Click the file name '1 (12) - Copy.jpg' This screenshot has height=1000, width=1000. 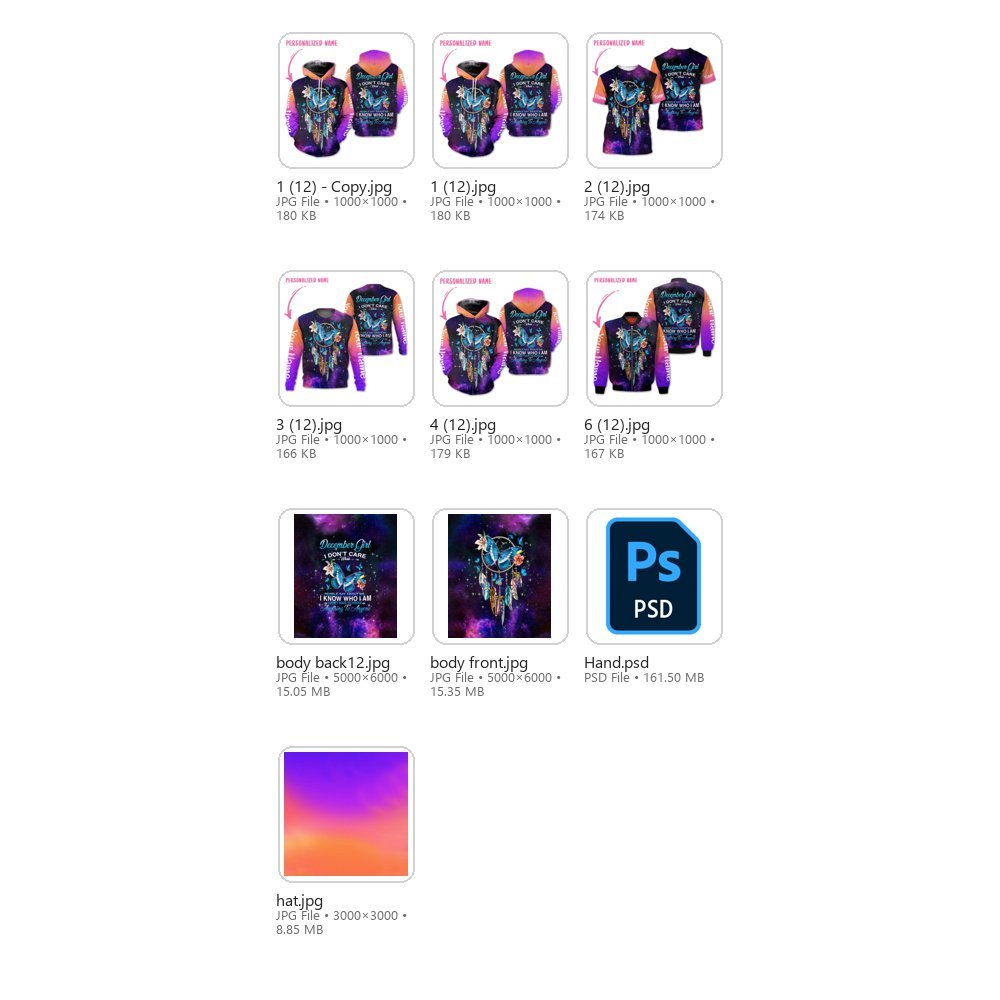tap(334, 187)
